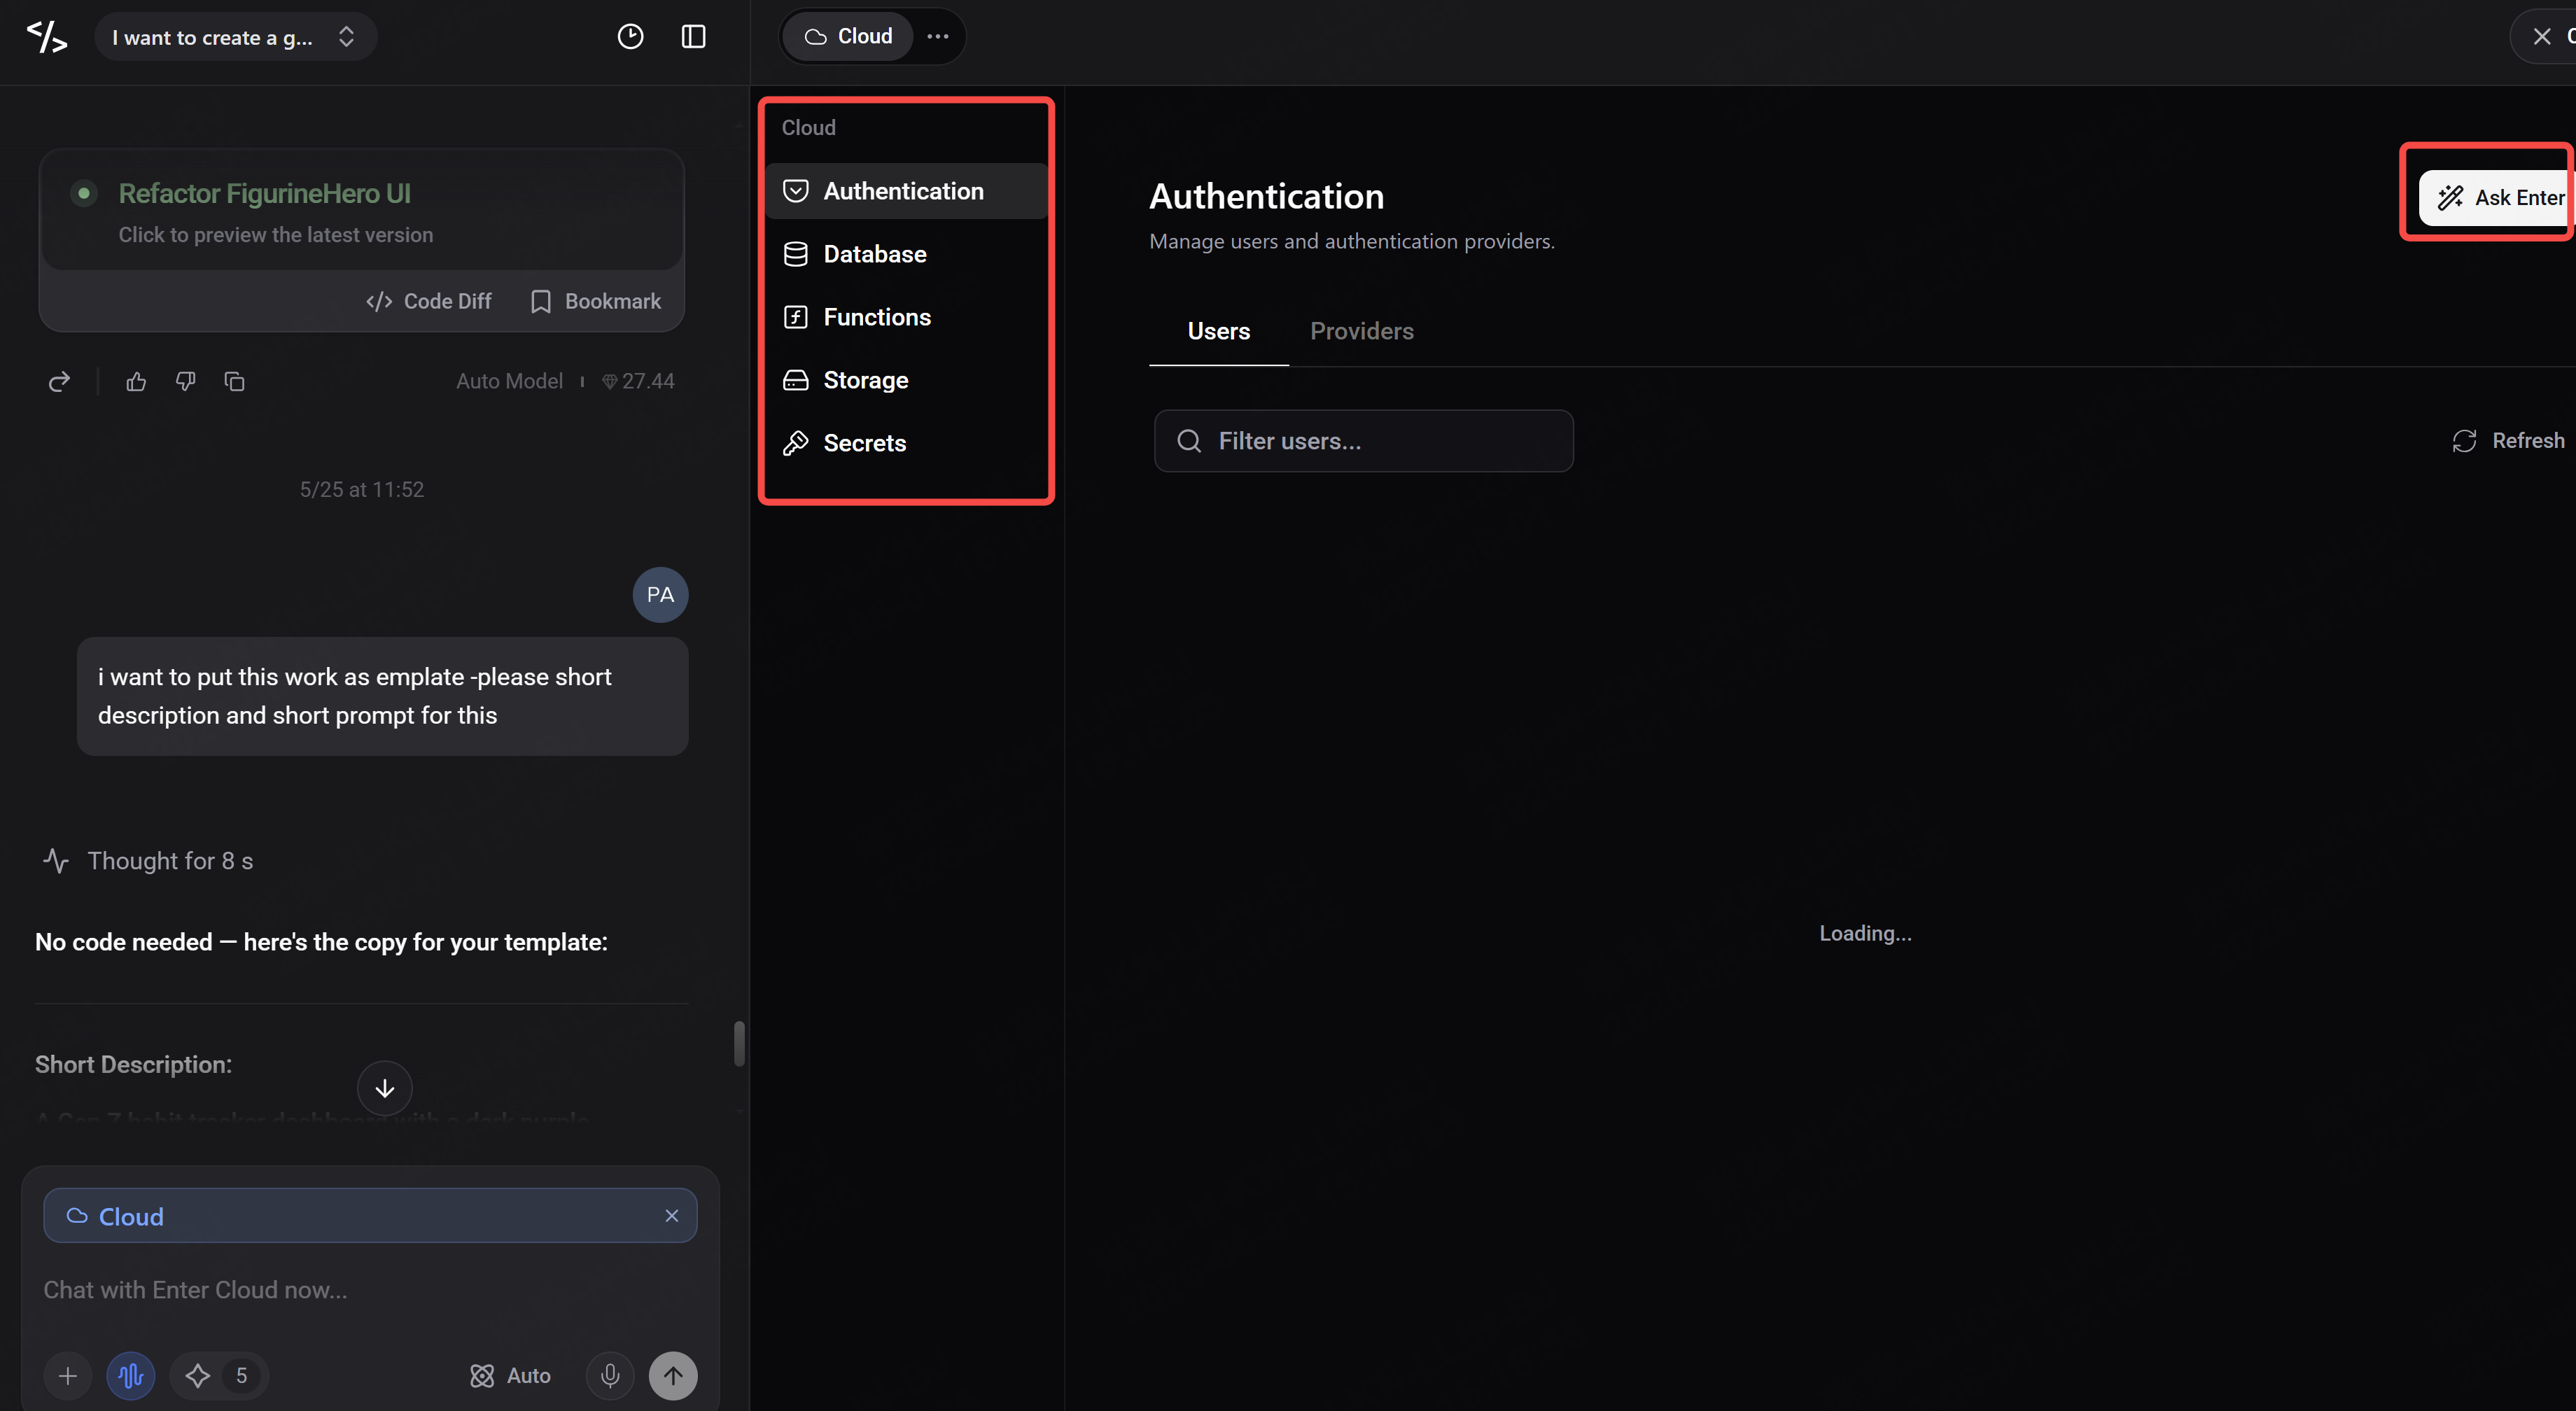Open the Auto model selector
2576x1411 pixels.
point(510,1376)
